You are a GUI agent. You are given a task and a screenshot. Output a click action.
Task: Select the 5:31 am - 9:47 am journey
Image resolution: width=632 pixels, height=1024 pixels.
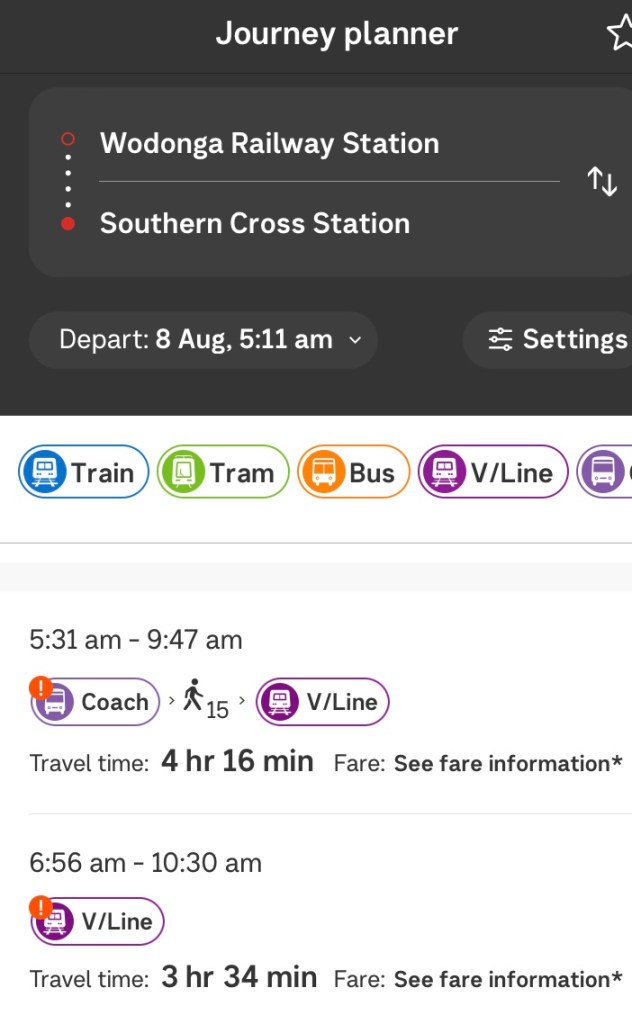[x=136, y=640]
